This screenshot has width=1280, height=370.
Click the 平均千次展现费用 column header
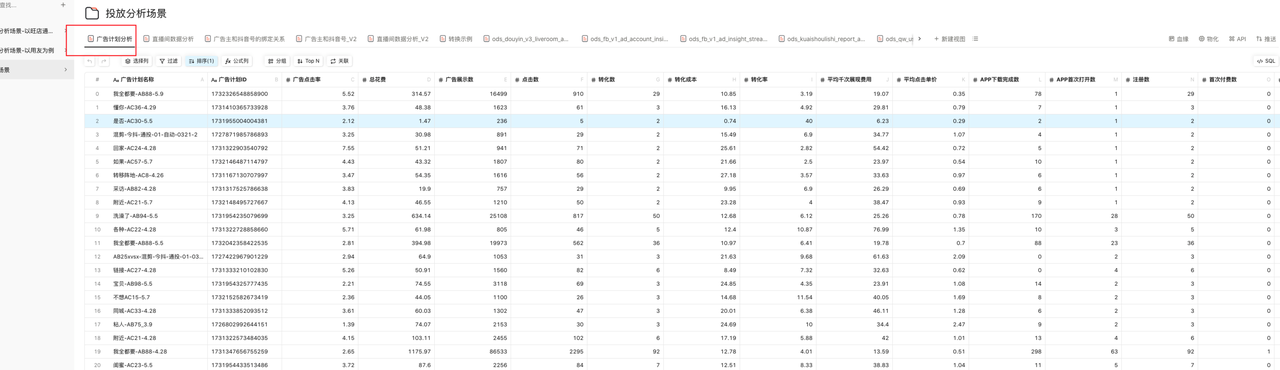pyautogui.click(x=853, y=79)
